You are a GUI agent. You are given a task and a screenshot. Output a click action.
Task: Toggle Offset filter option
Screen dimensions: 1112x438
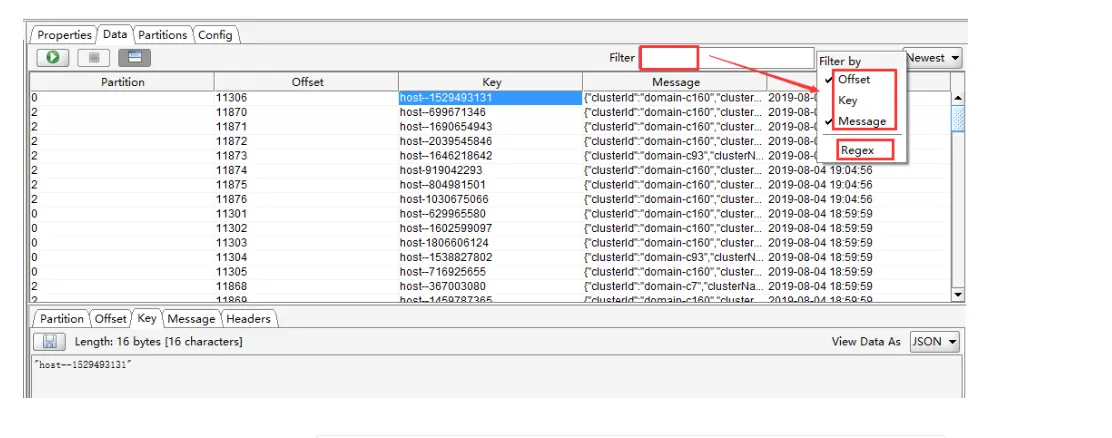[x=854, y=79]
